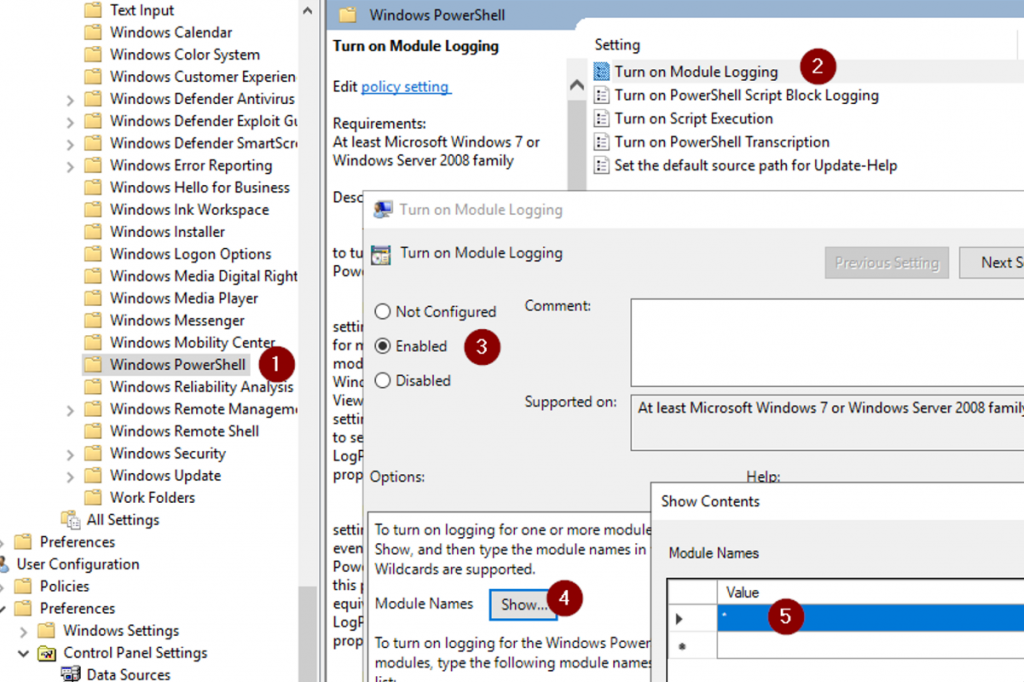Click the Windows Messenger folder icon
The height and width of the screenshot is (682, 1024).
click(x=93, y=320)
